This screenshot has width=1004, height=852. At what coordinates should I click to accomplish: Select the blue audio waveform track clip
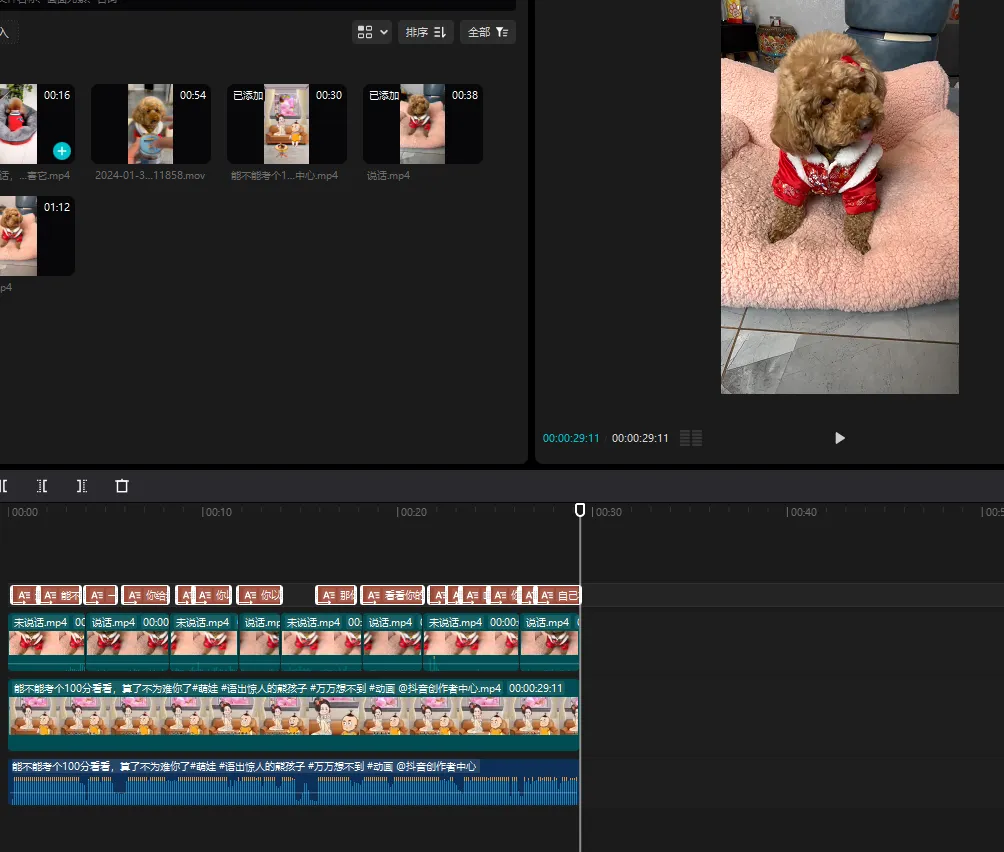coord(293,782)
